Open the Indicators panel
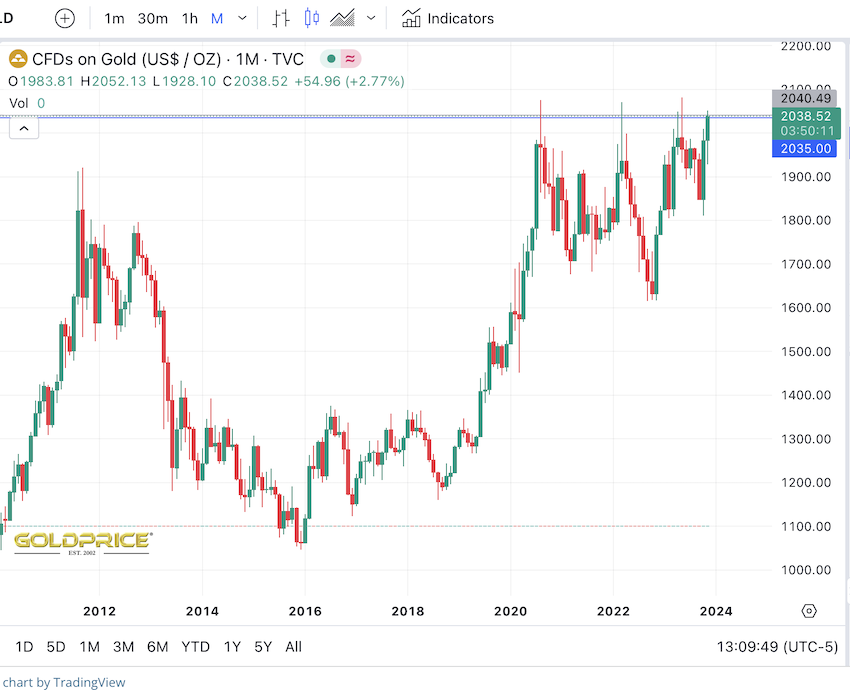The image size is (850, 690). 447,18
